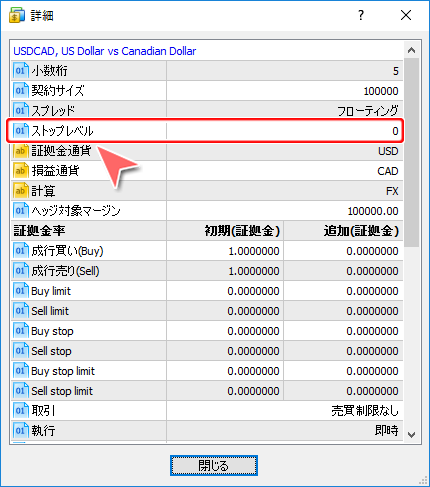The height and width of the screenshot is (487, 430).
Task: Click the Buy limit row icon
Action: click(21, 291)
